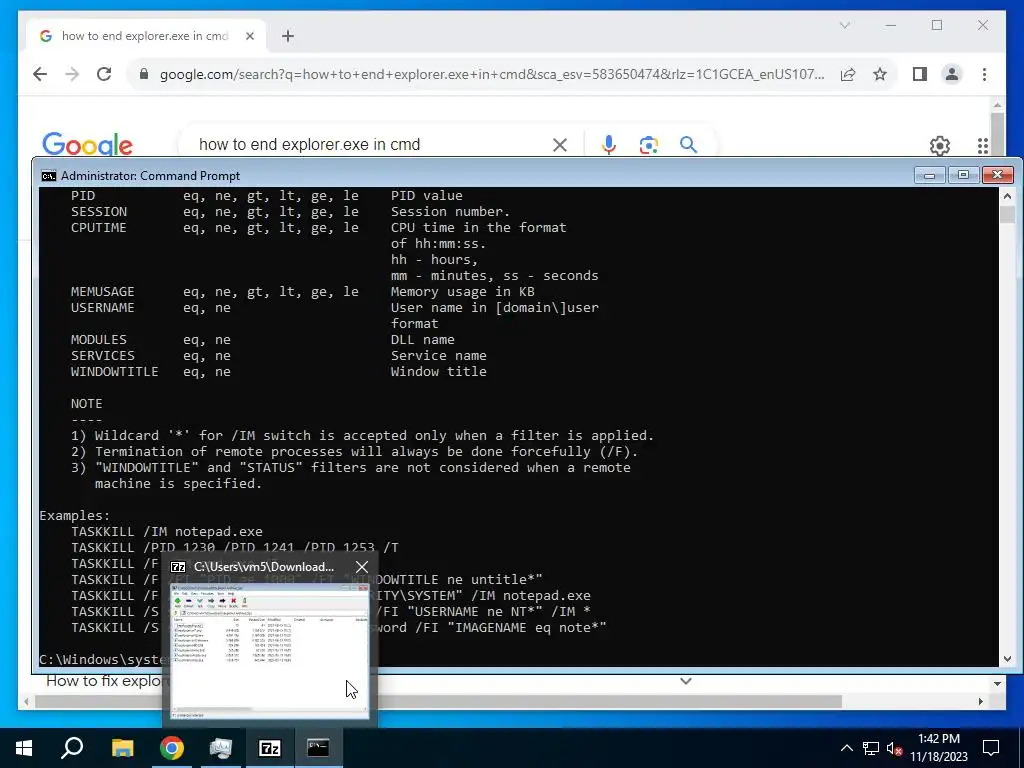Open Windows taskbar search
Image resolution: width=1024 pixels, height=768 pixels.
pos(72,748)
